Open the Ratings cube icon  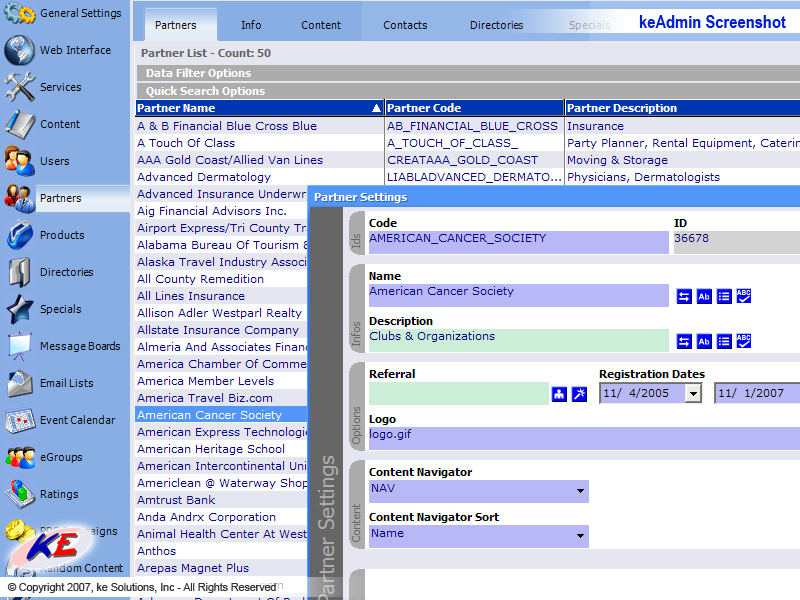[x=19, y=494]
